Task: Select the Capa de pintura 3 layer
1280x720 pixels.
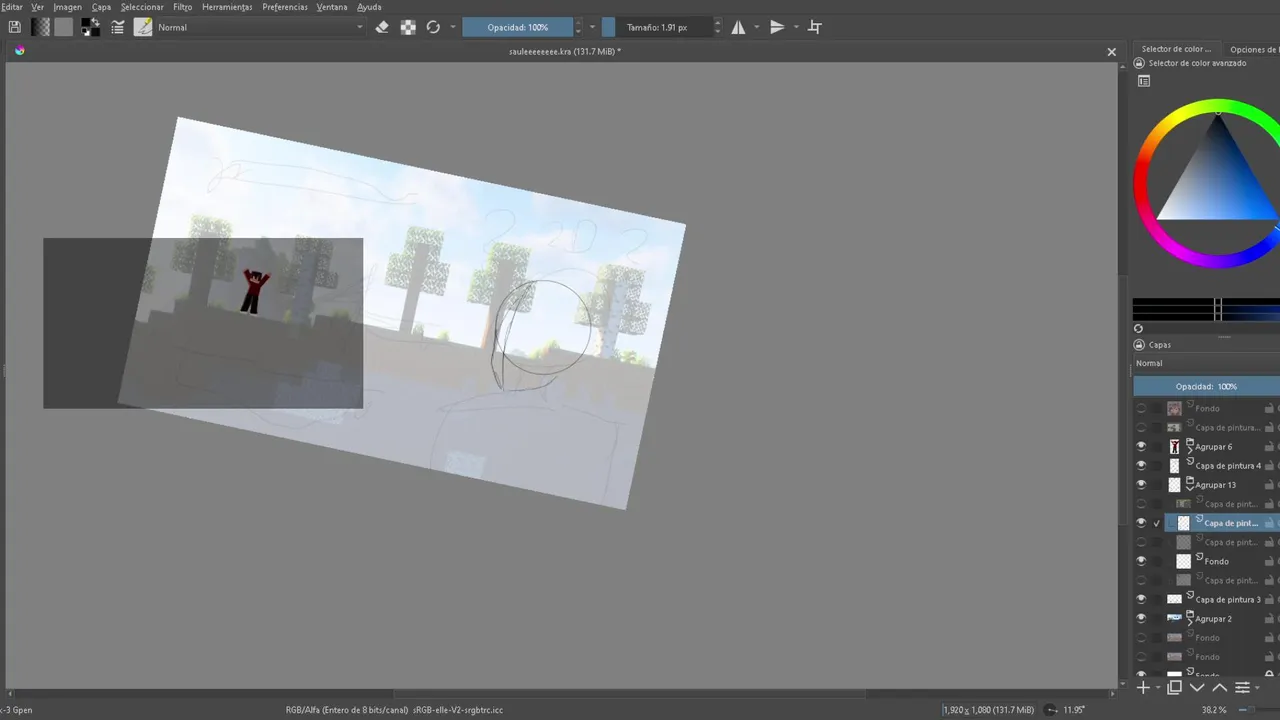Action: pos(1228,600)
